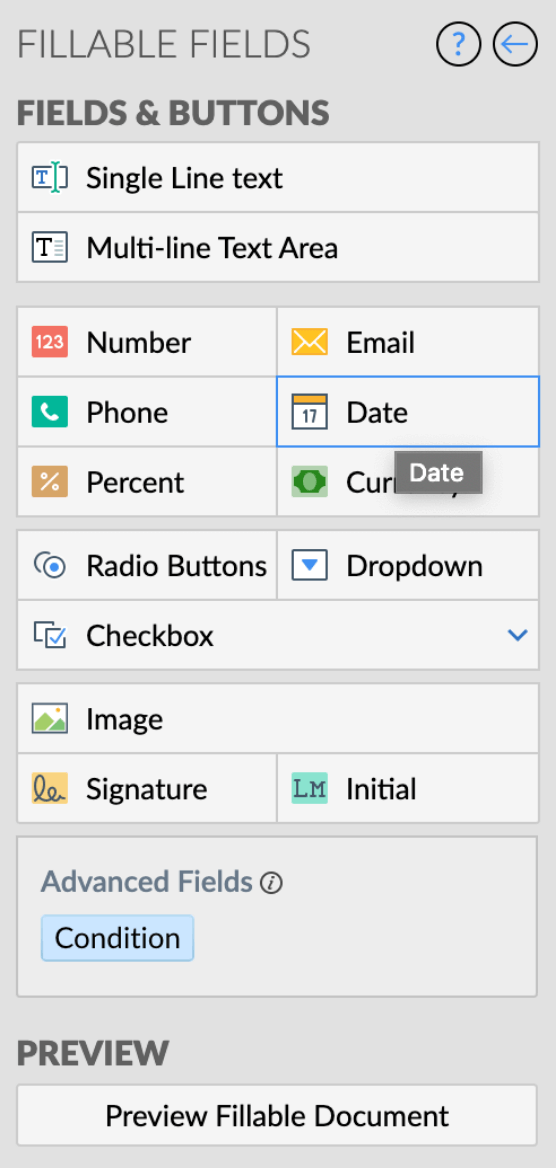Click the Advanced Fields heading text
This screenshot has height=1168, width=556.
(x=147, y=882)
